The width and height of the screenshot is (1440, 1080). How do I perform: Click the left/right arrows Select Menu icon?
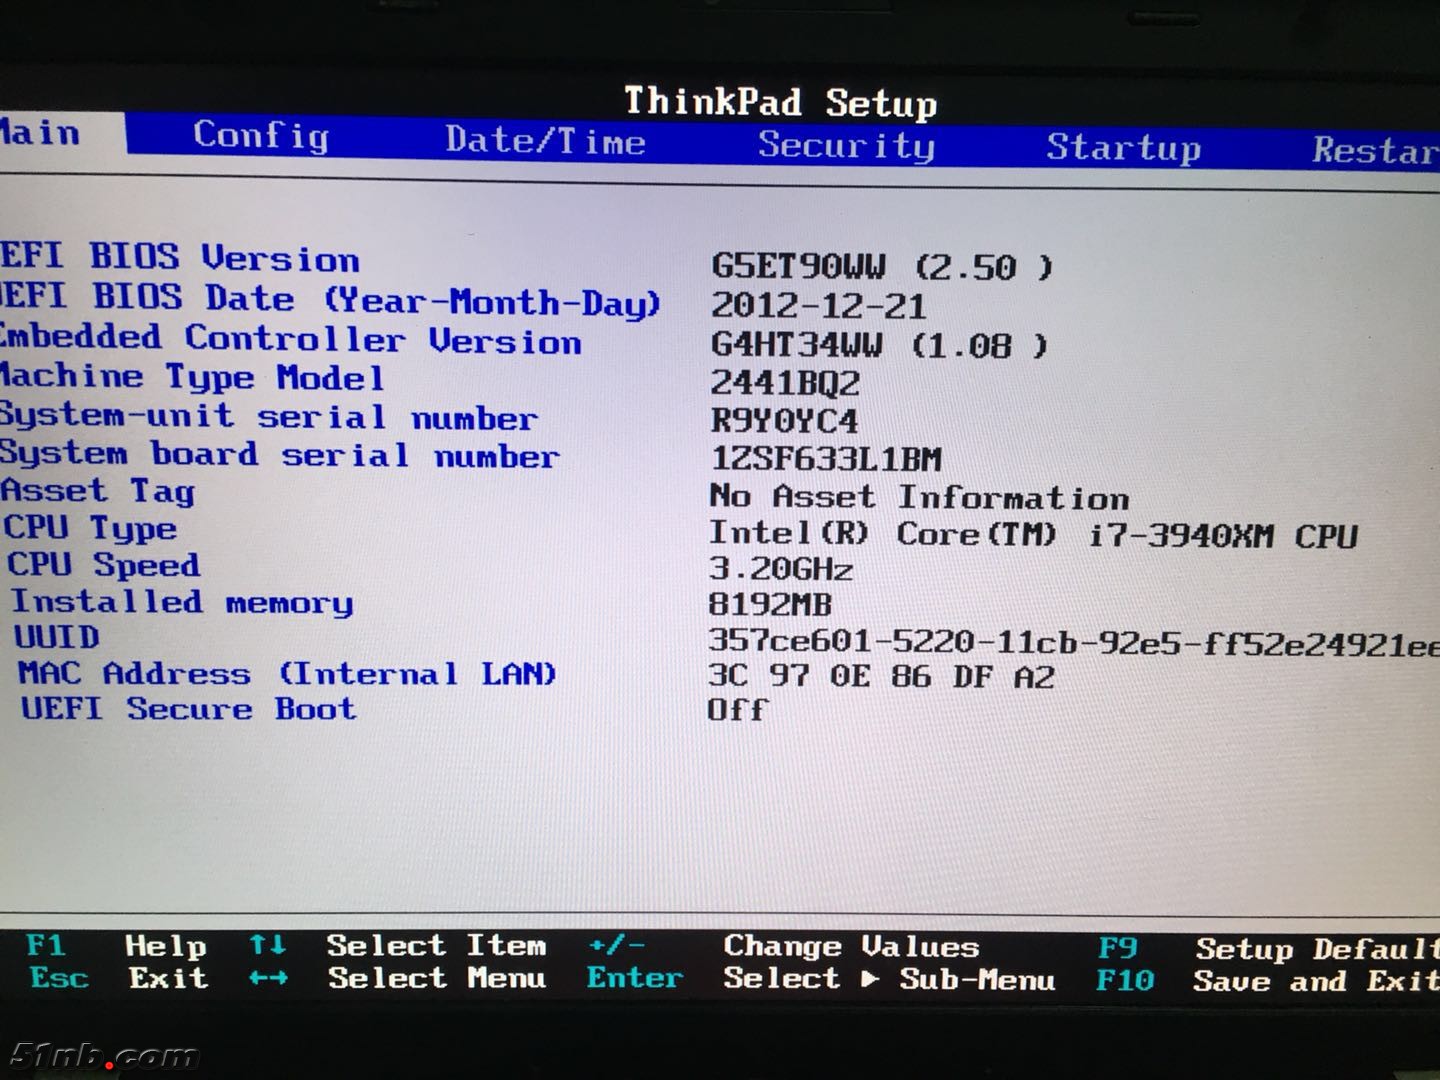(267, 978)
